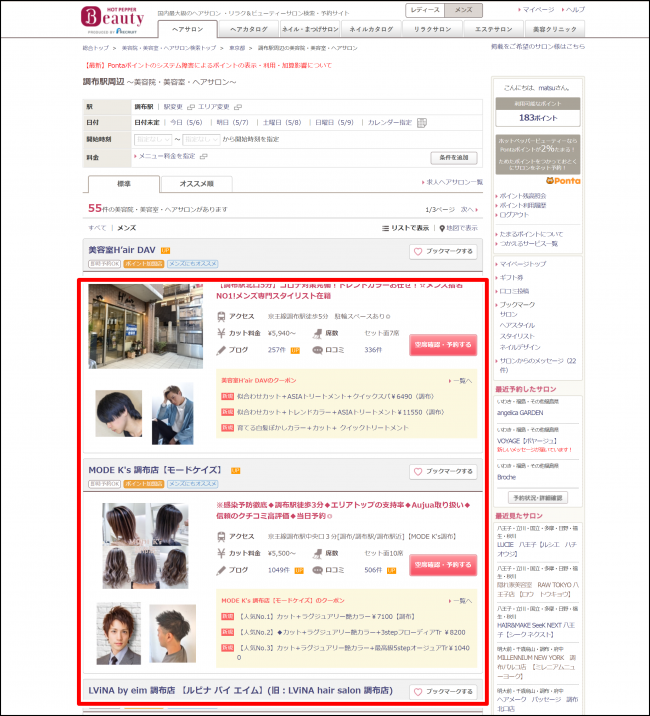Screen dimensions: 650x716
Task: Choose 明日 (5/7) date link
Action: 232,123
